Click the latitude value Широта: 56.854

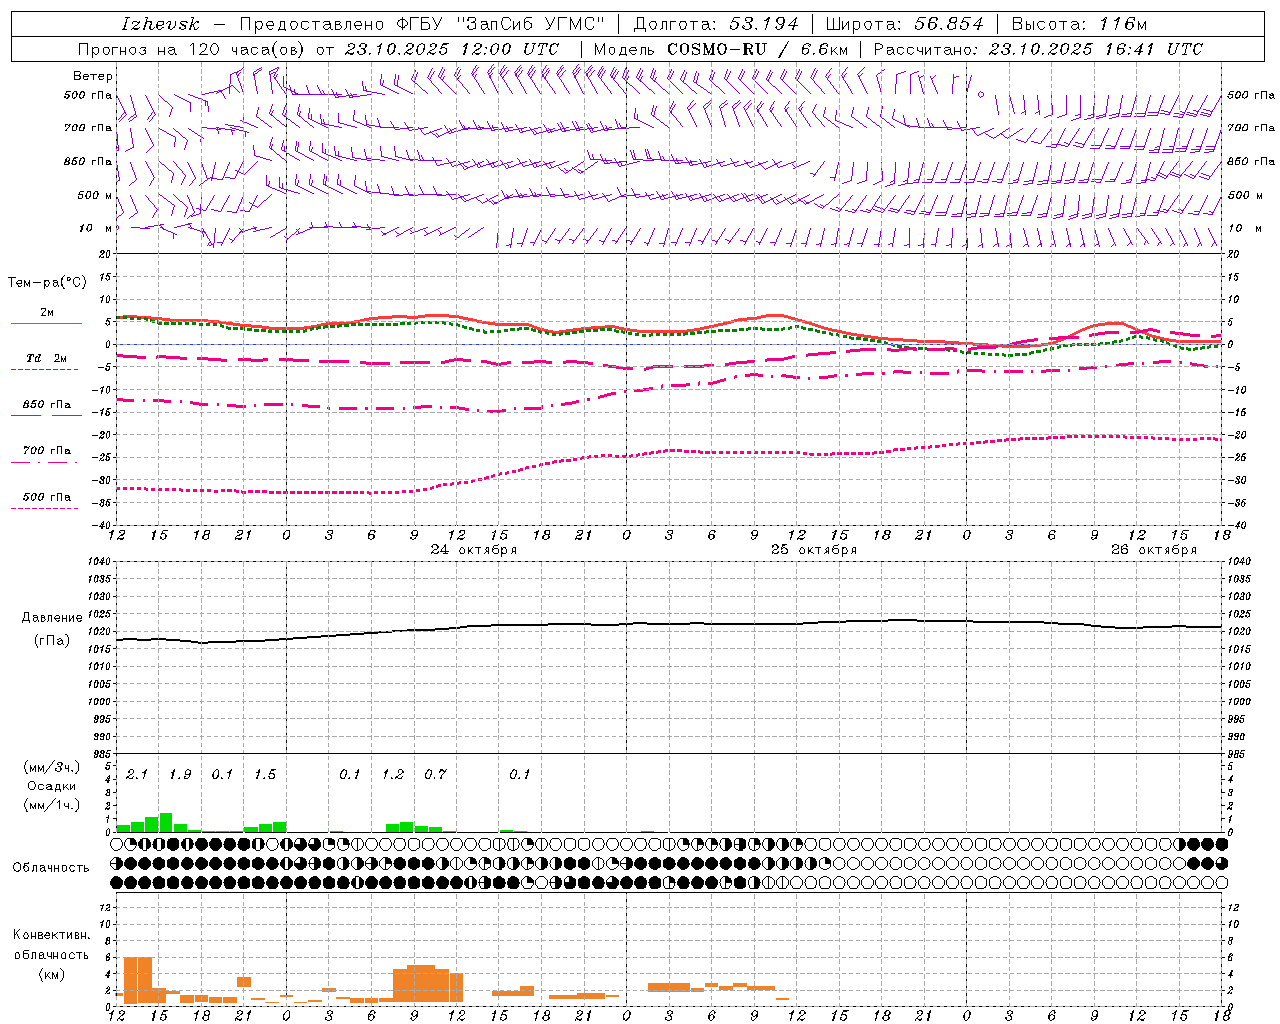pos(905,24)
